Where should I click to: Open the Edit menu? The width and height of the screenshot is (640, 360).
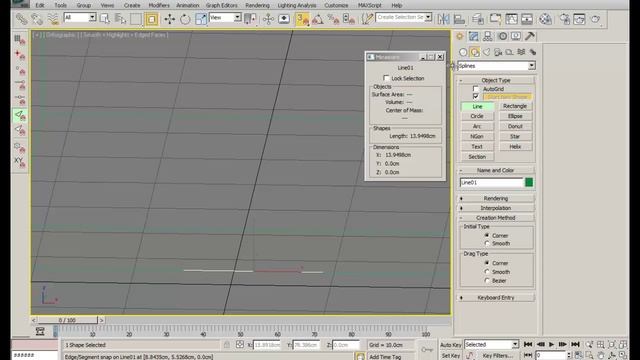pyautogui.click(x=40, y=5)
